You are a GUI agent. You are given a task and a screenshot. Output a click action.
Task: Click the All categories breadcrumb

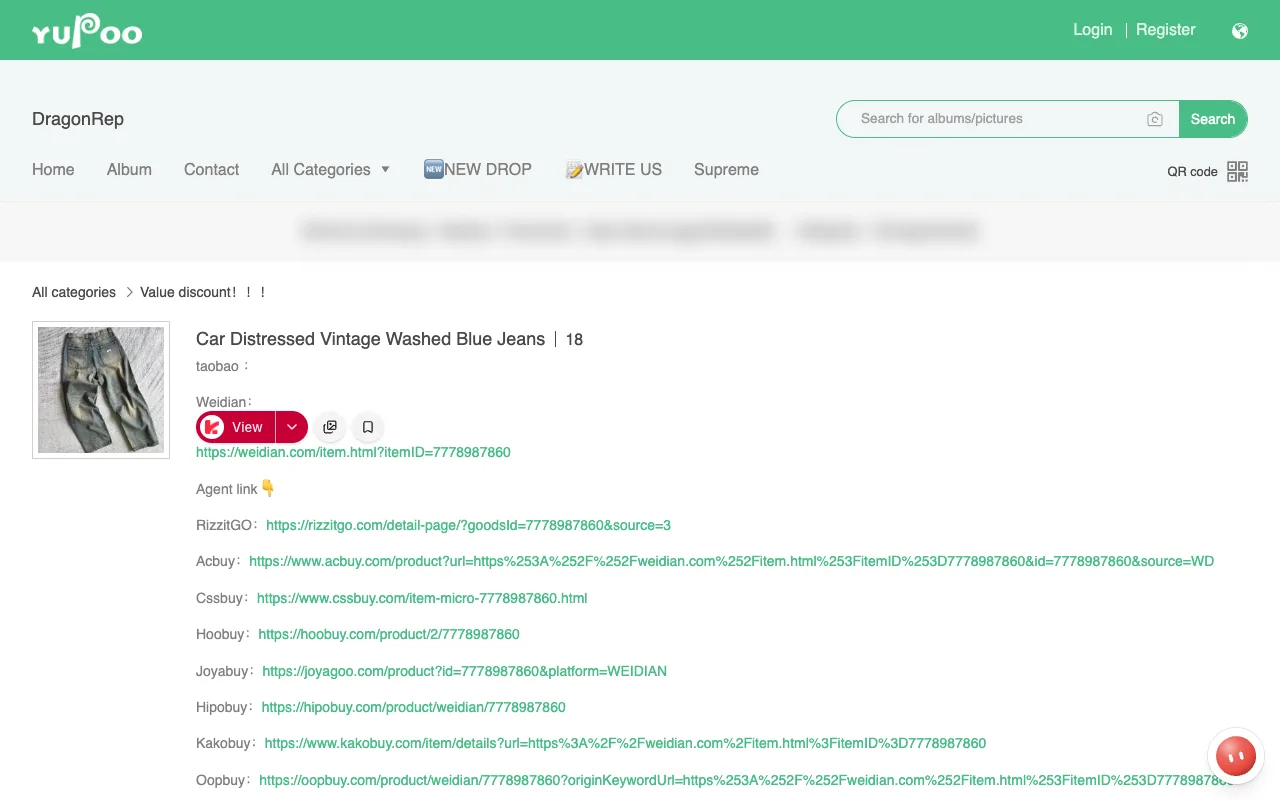point(74,293)
